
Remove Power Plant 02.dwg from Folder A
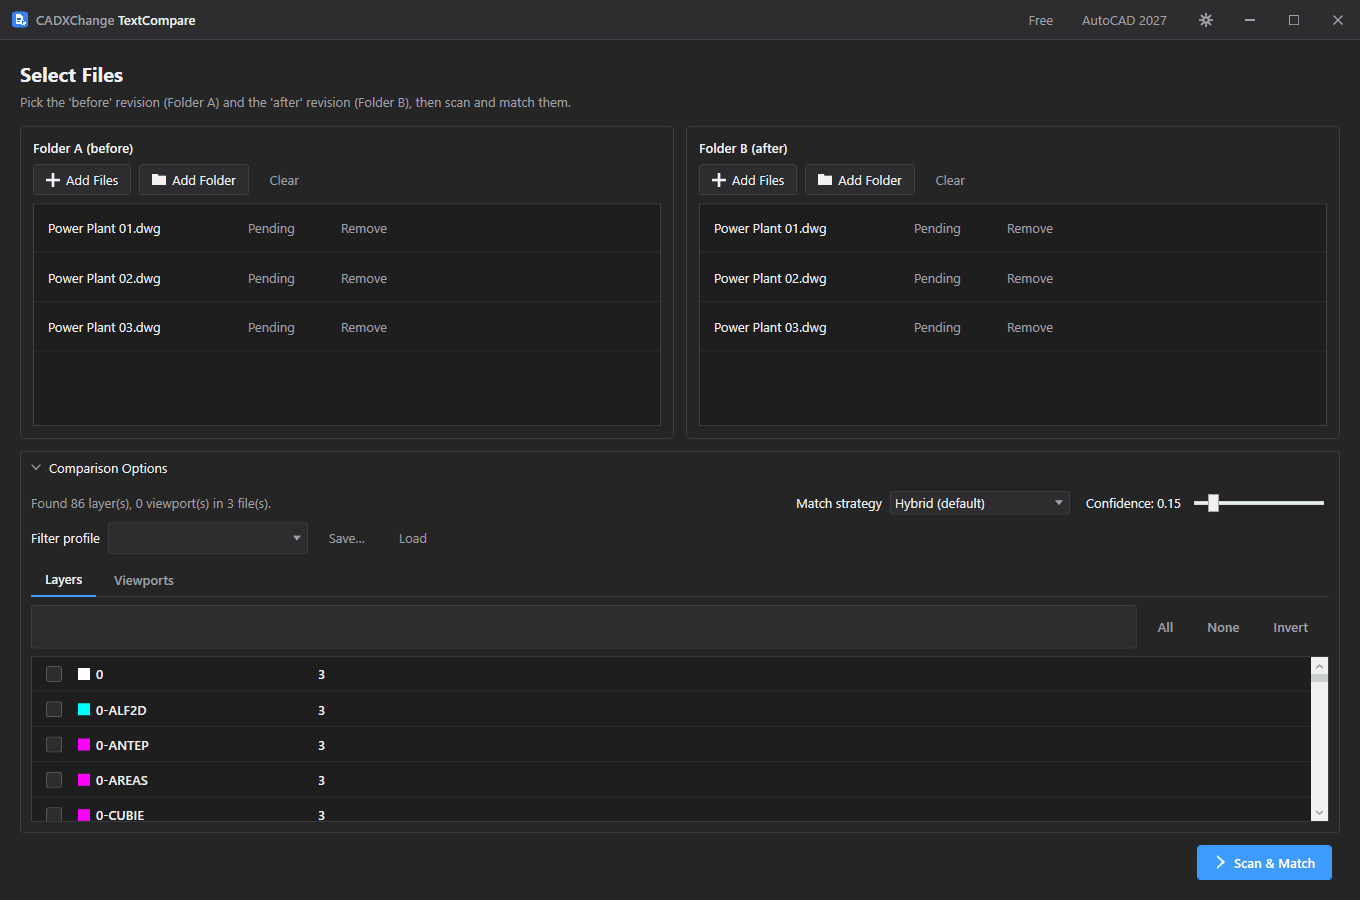(x=364, y=279)
